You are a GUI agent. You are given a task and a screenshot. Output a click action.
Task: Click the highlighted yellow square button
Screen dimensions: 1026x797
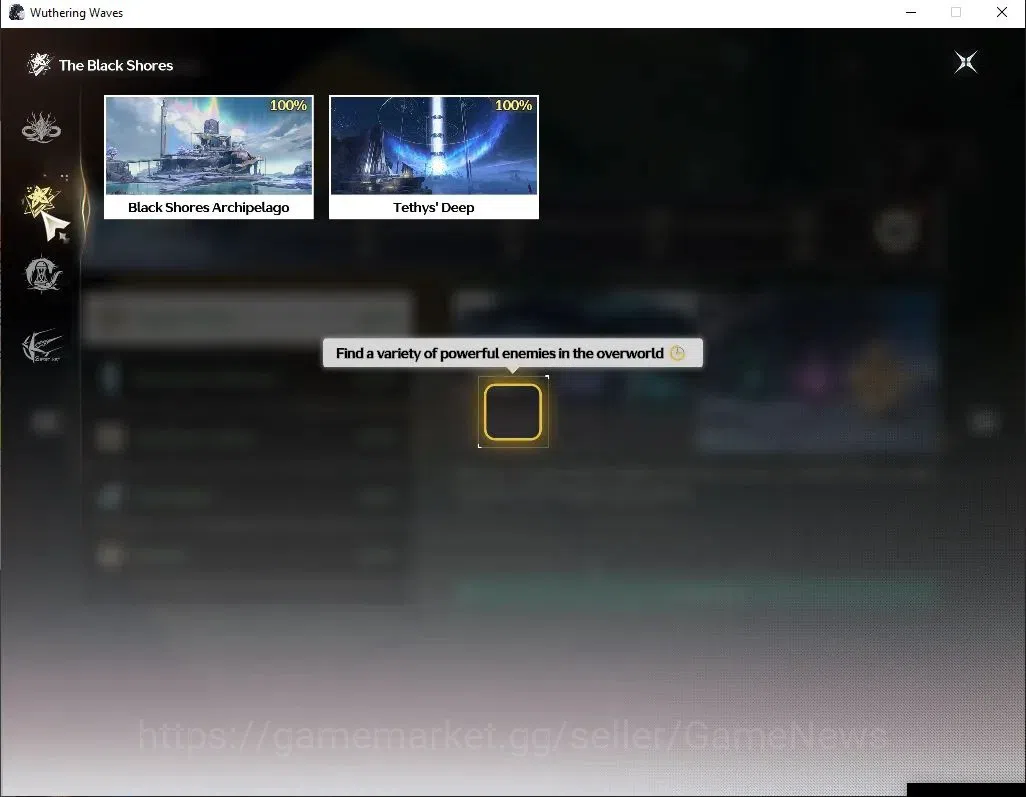click(513, 412)
